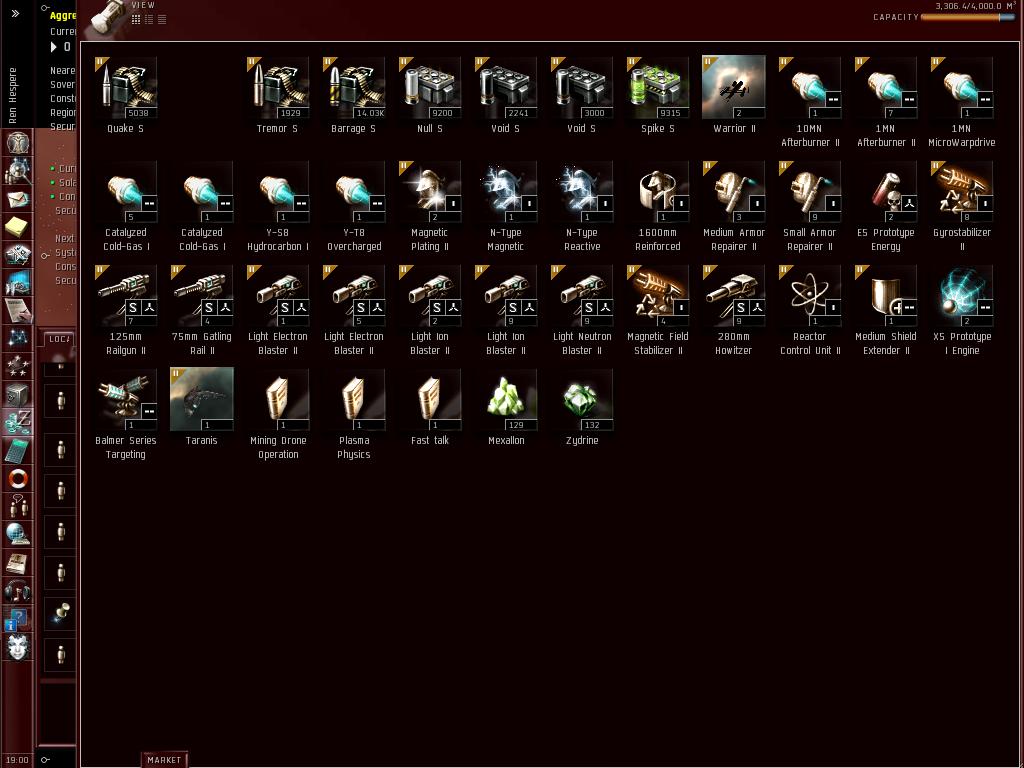1024x768 pixels.
Task: Select the Quake S ammo stack
Action: click(x=125, y=95)
